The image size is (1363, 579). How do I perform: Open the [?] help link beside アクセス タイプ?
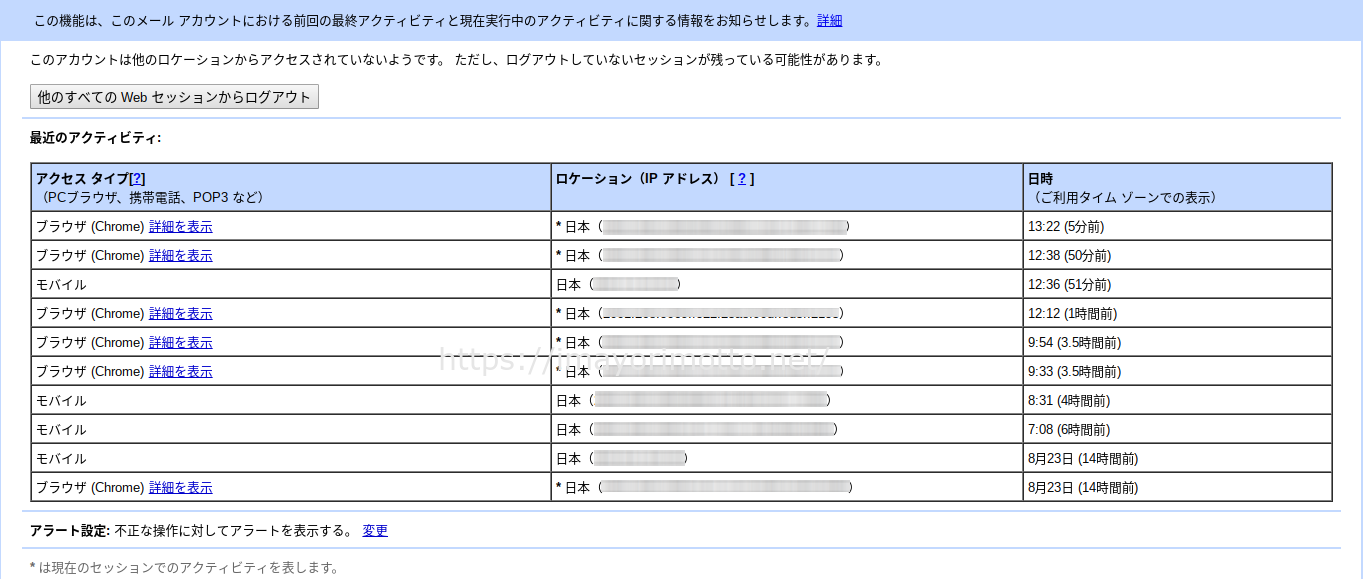pyautogui.click(x=138, y=178)
